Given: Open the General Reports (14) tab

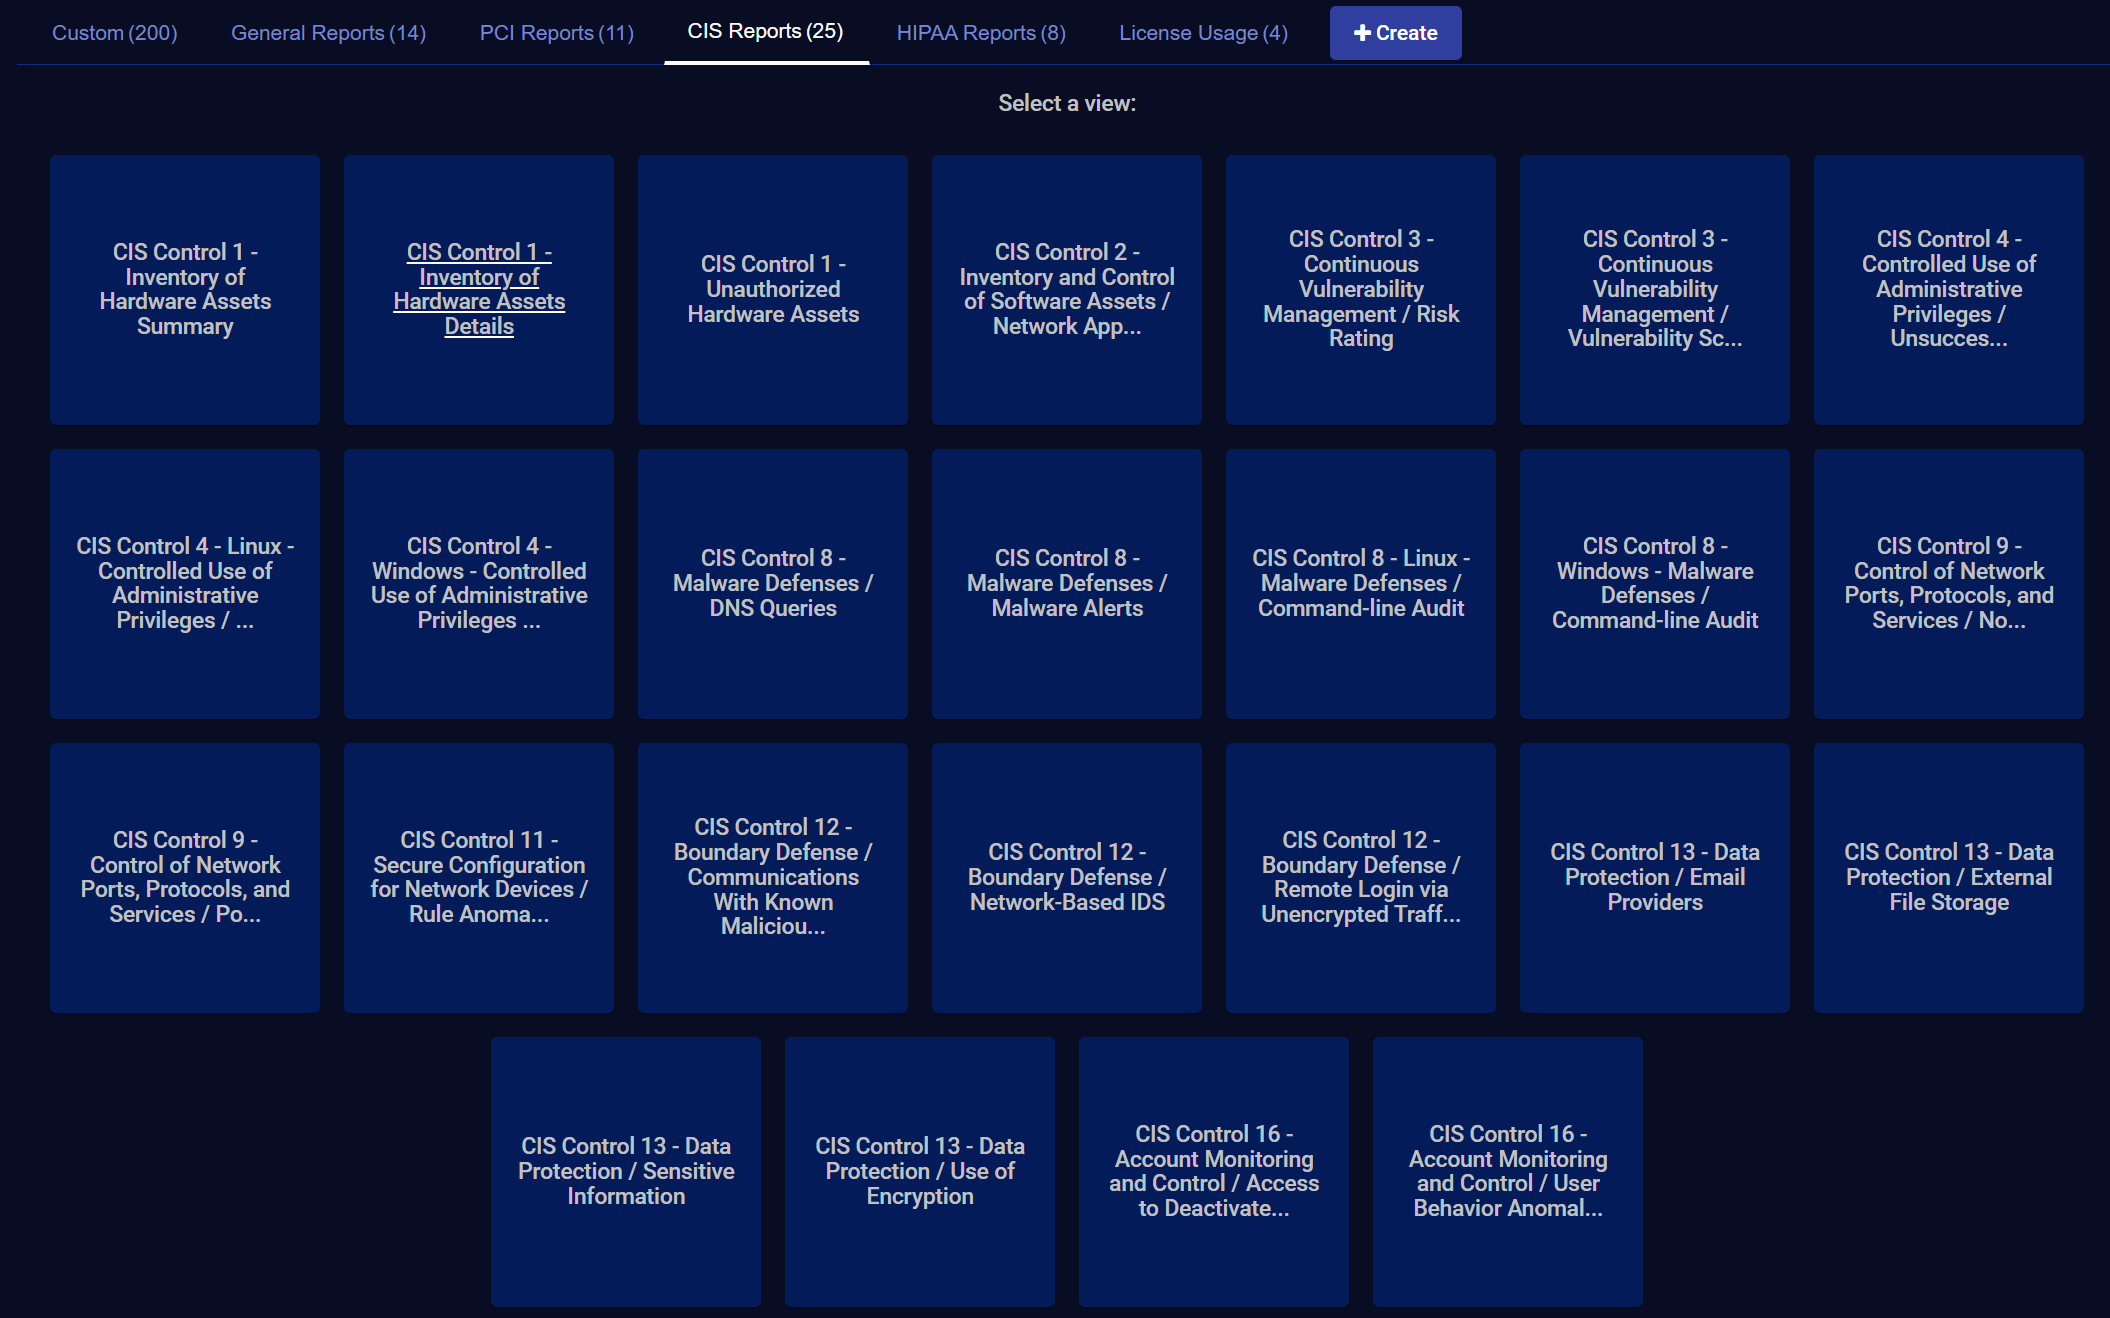Looking at the screenshot, I should pos(328,33).
